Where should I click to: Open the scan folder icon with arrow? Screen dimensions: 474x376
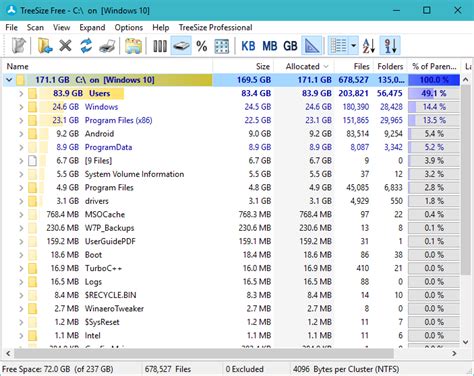[x=45, y=46]
